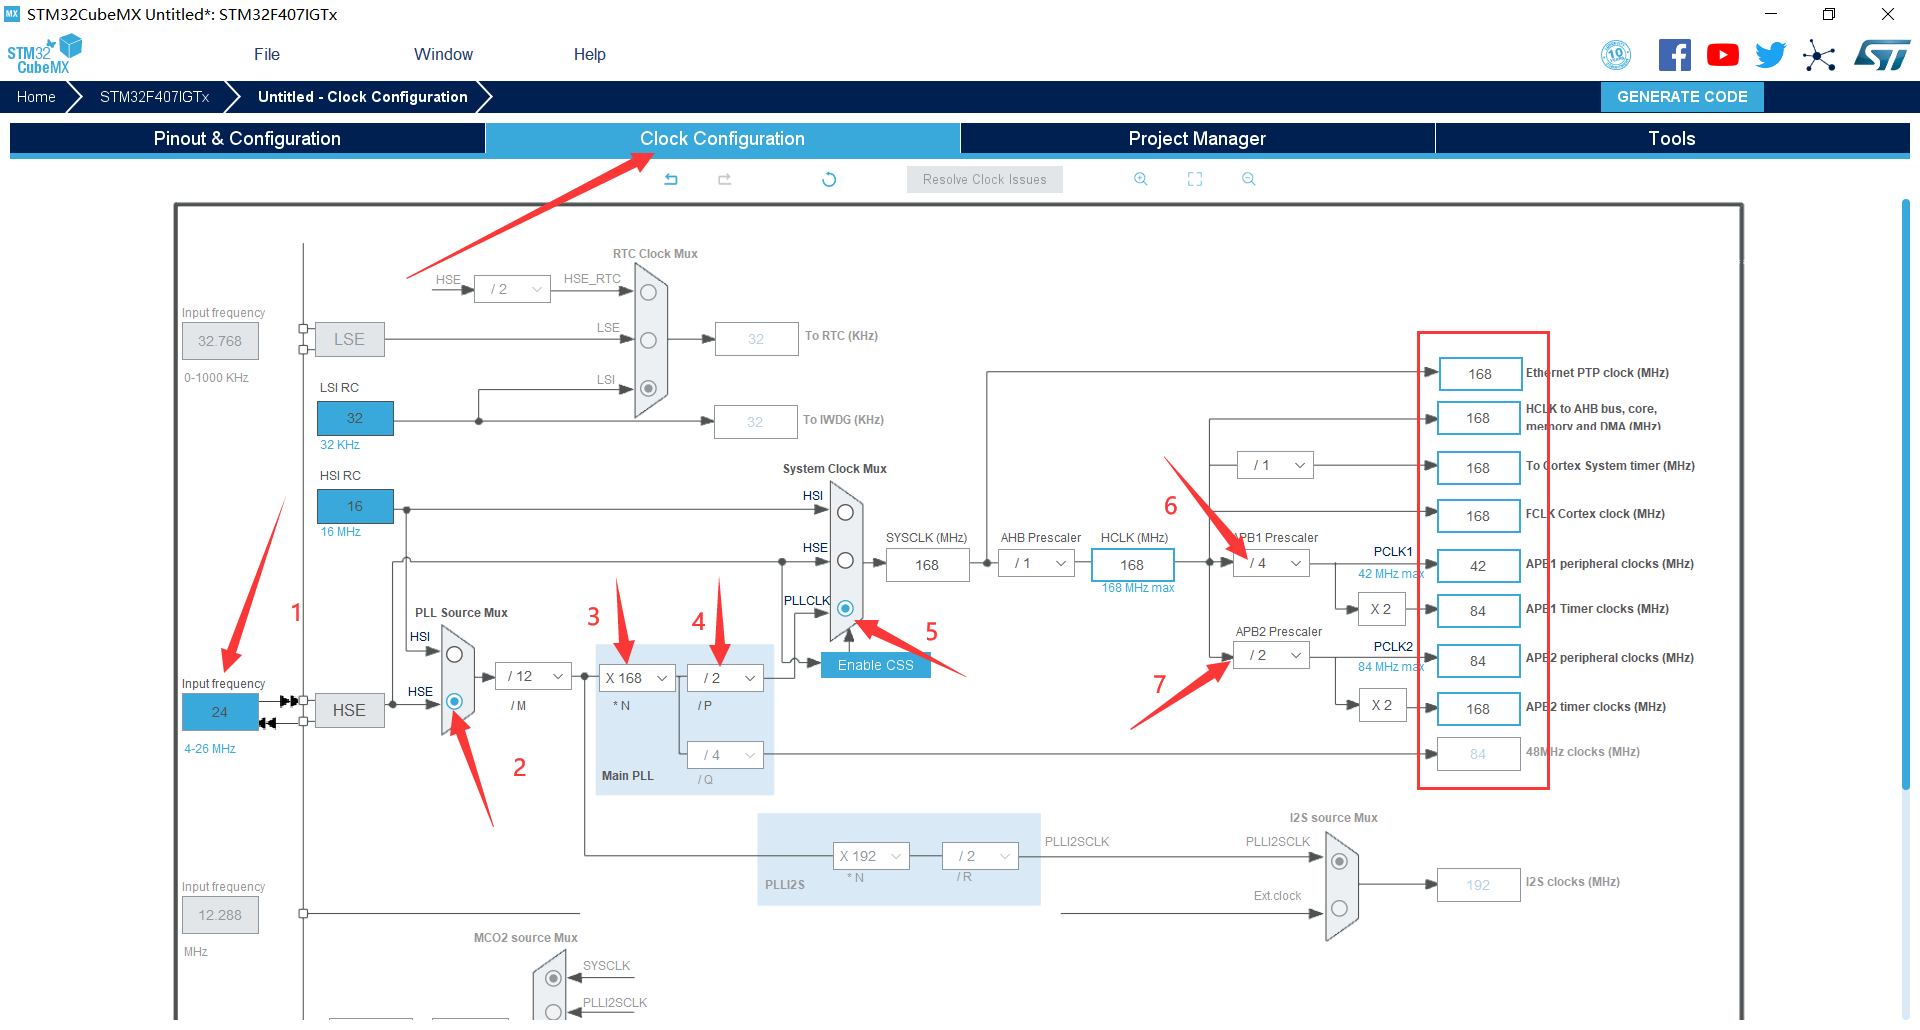Open the File menu
This screenshot has width=1920, height=1030.
coord(267,55)
